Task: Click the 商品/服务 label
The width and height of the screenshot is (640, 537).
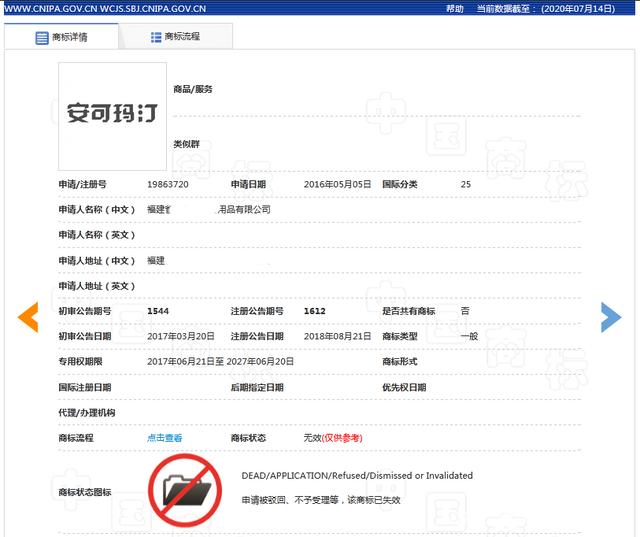Action: 193,89
